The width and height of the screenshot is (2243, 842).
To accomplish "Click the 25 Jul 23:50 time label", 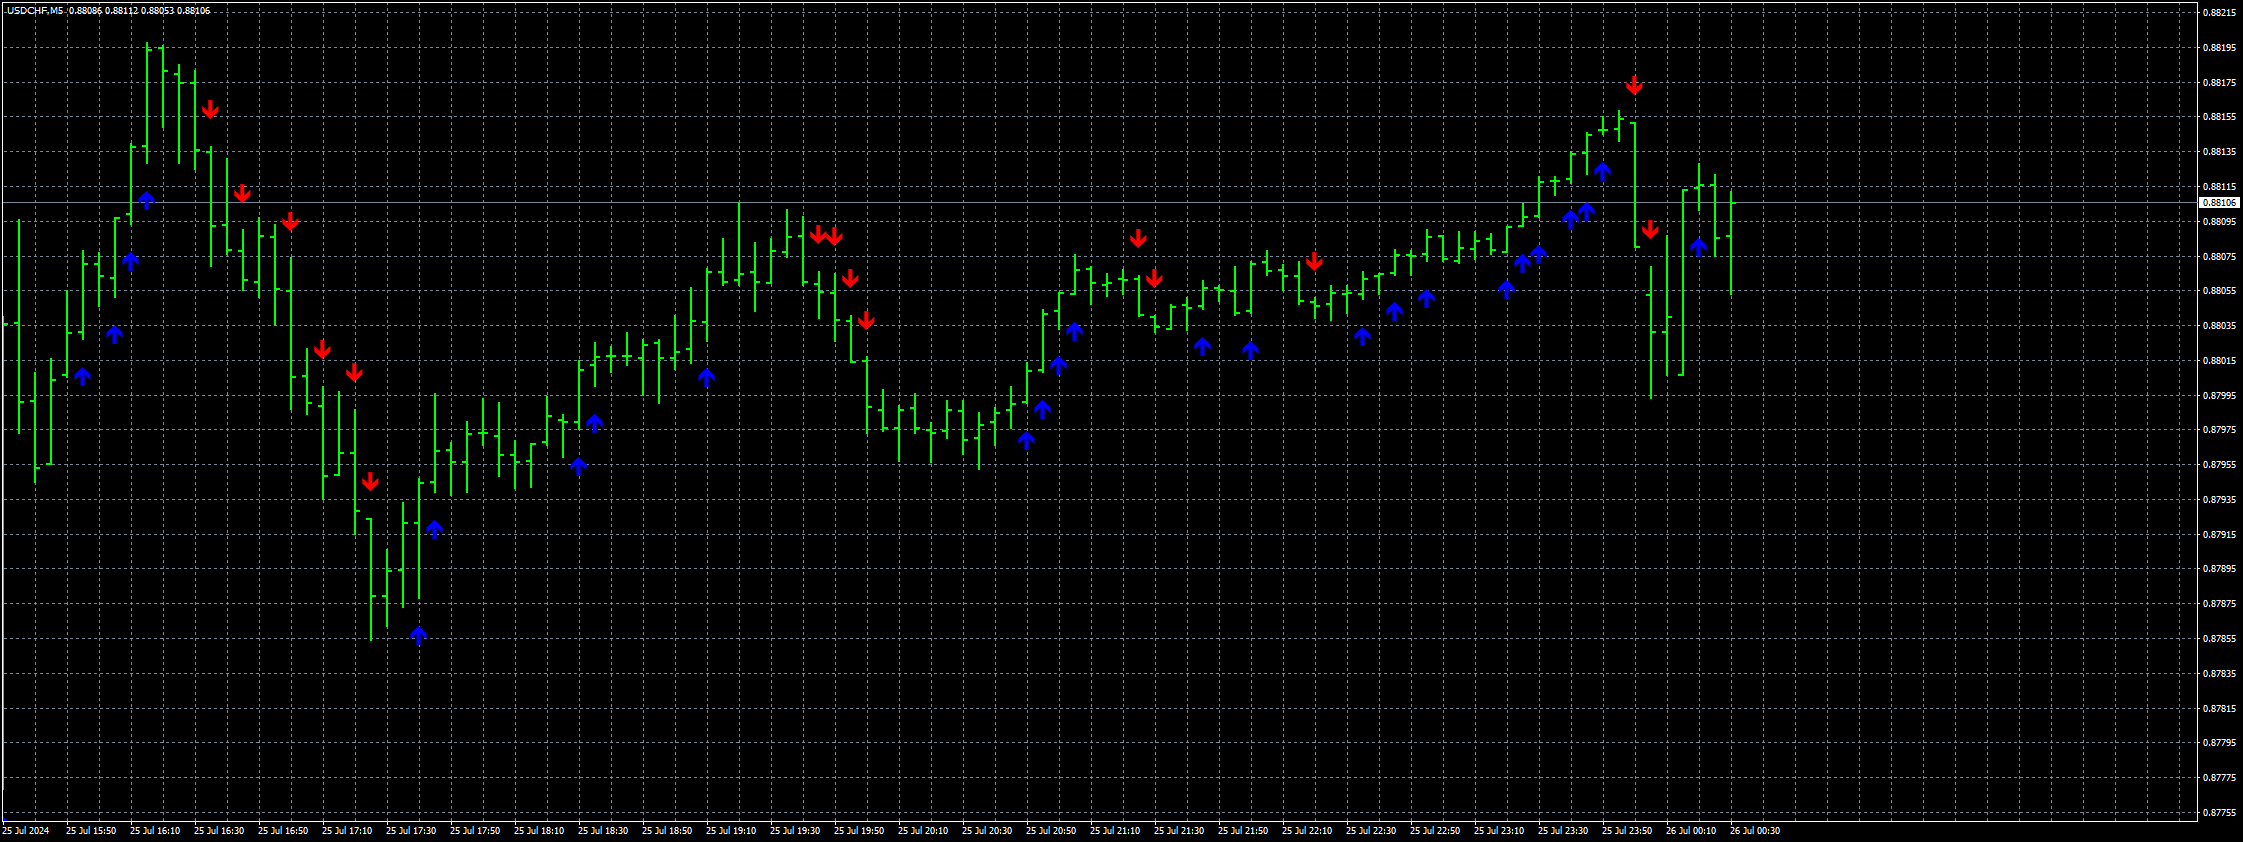I will click(x=1627, y=831).
